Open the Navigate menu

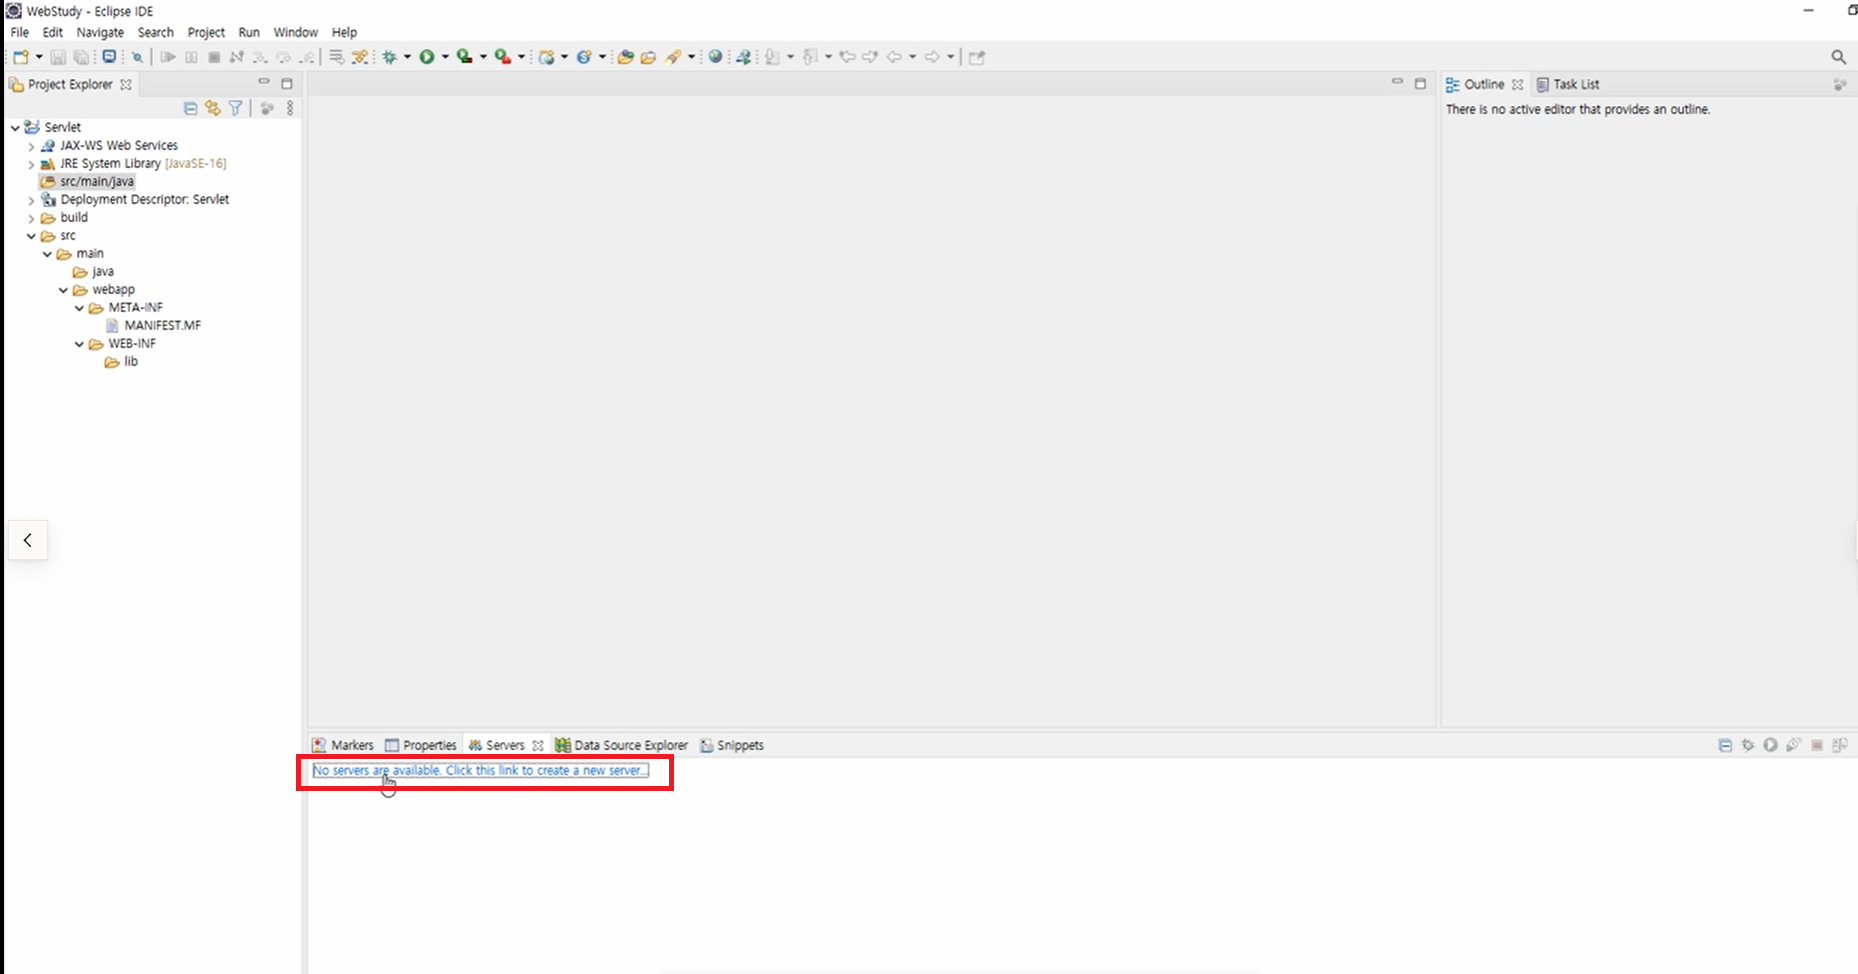click(100, 32)
